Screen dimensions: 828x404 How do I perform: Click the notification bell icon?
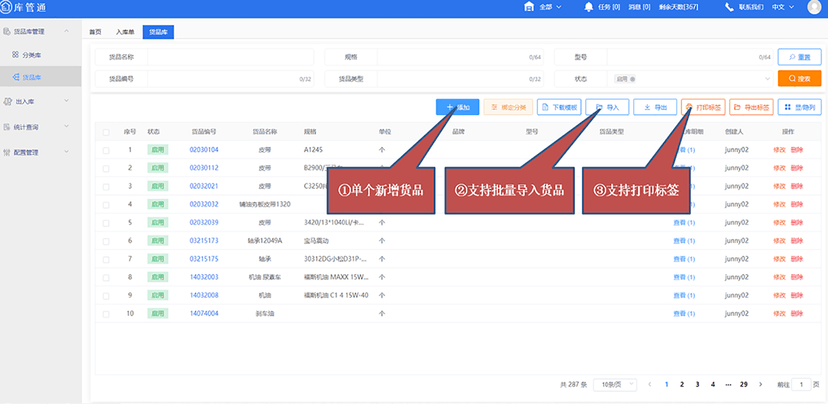click(589, 7)
